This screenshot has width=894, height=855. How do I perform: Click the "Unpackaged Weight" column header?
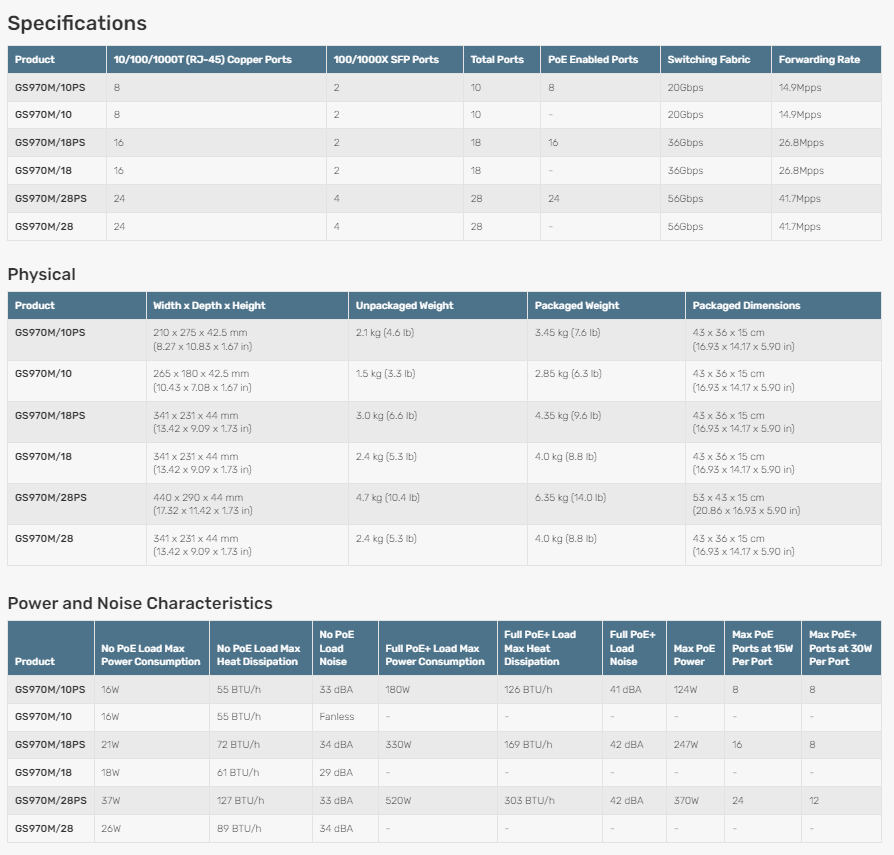[404, 306]
